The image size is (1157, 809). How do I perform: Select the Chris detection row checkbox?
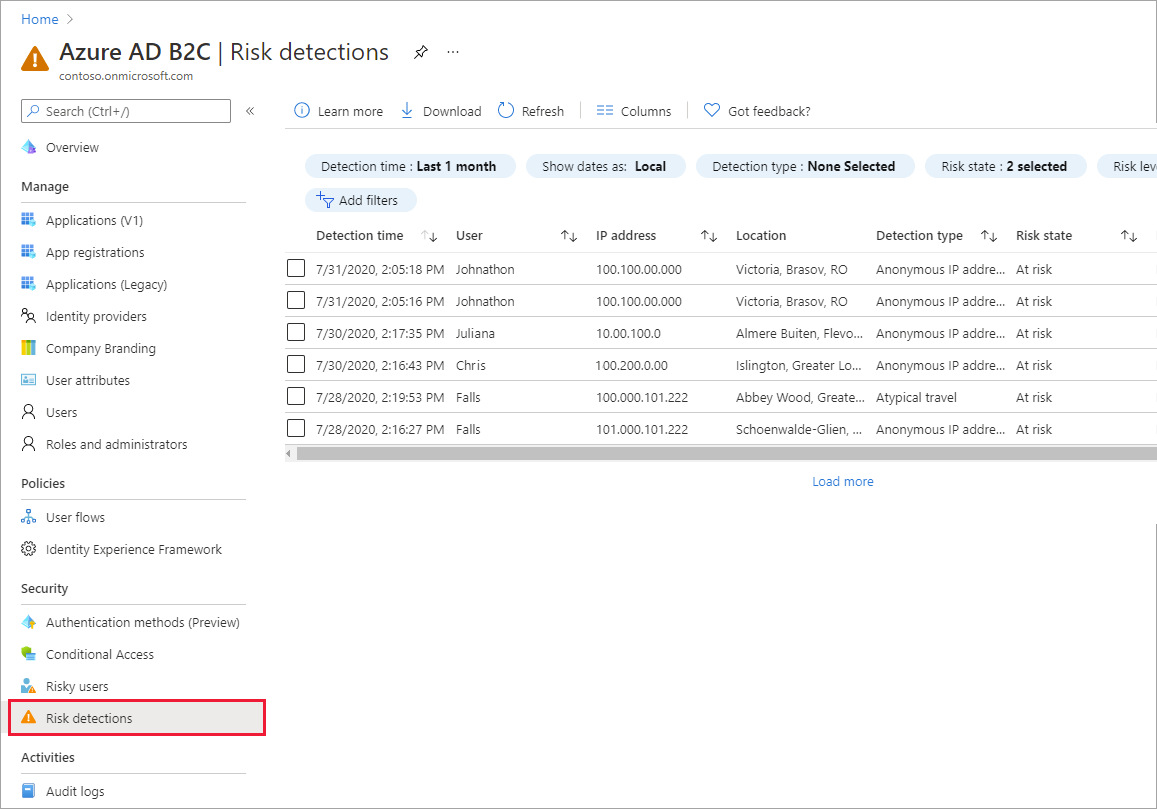click(295, 364)
